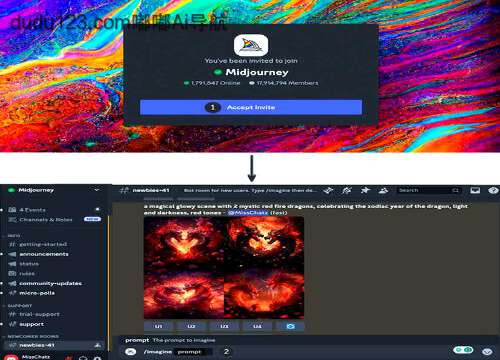The height and width of the screenshot is (360, 500).
Task: Click the blue re-roll refresh icon button
Action: click(x=290, y=326)
